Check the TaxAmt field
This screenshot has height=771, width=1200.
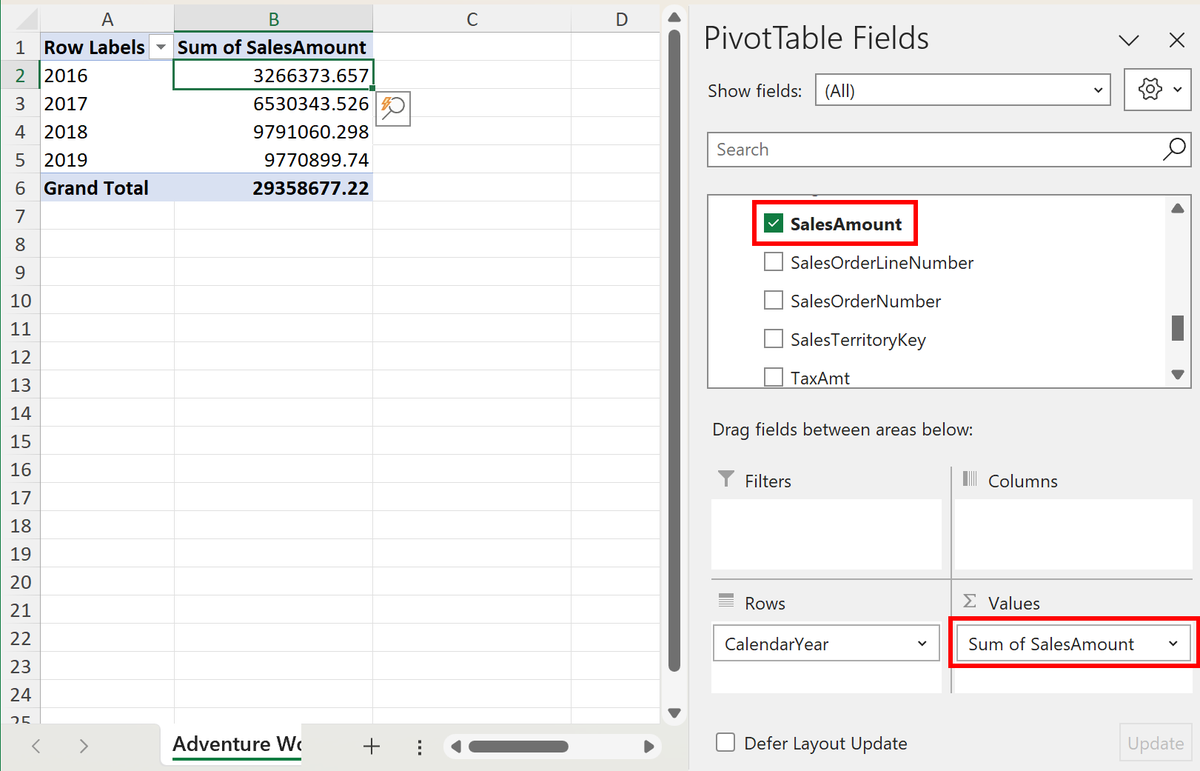pos(773,377)
